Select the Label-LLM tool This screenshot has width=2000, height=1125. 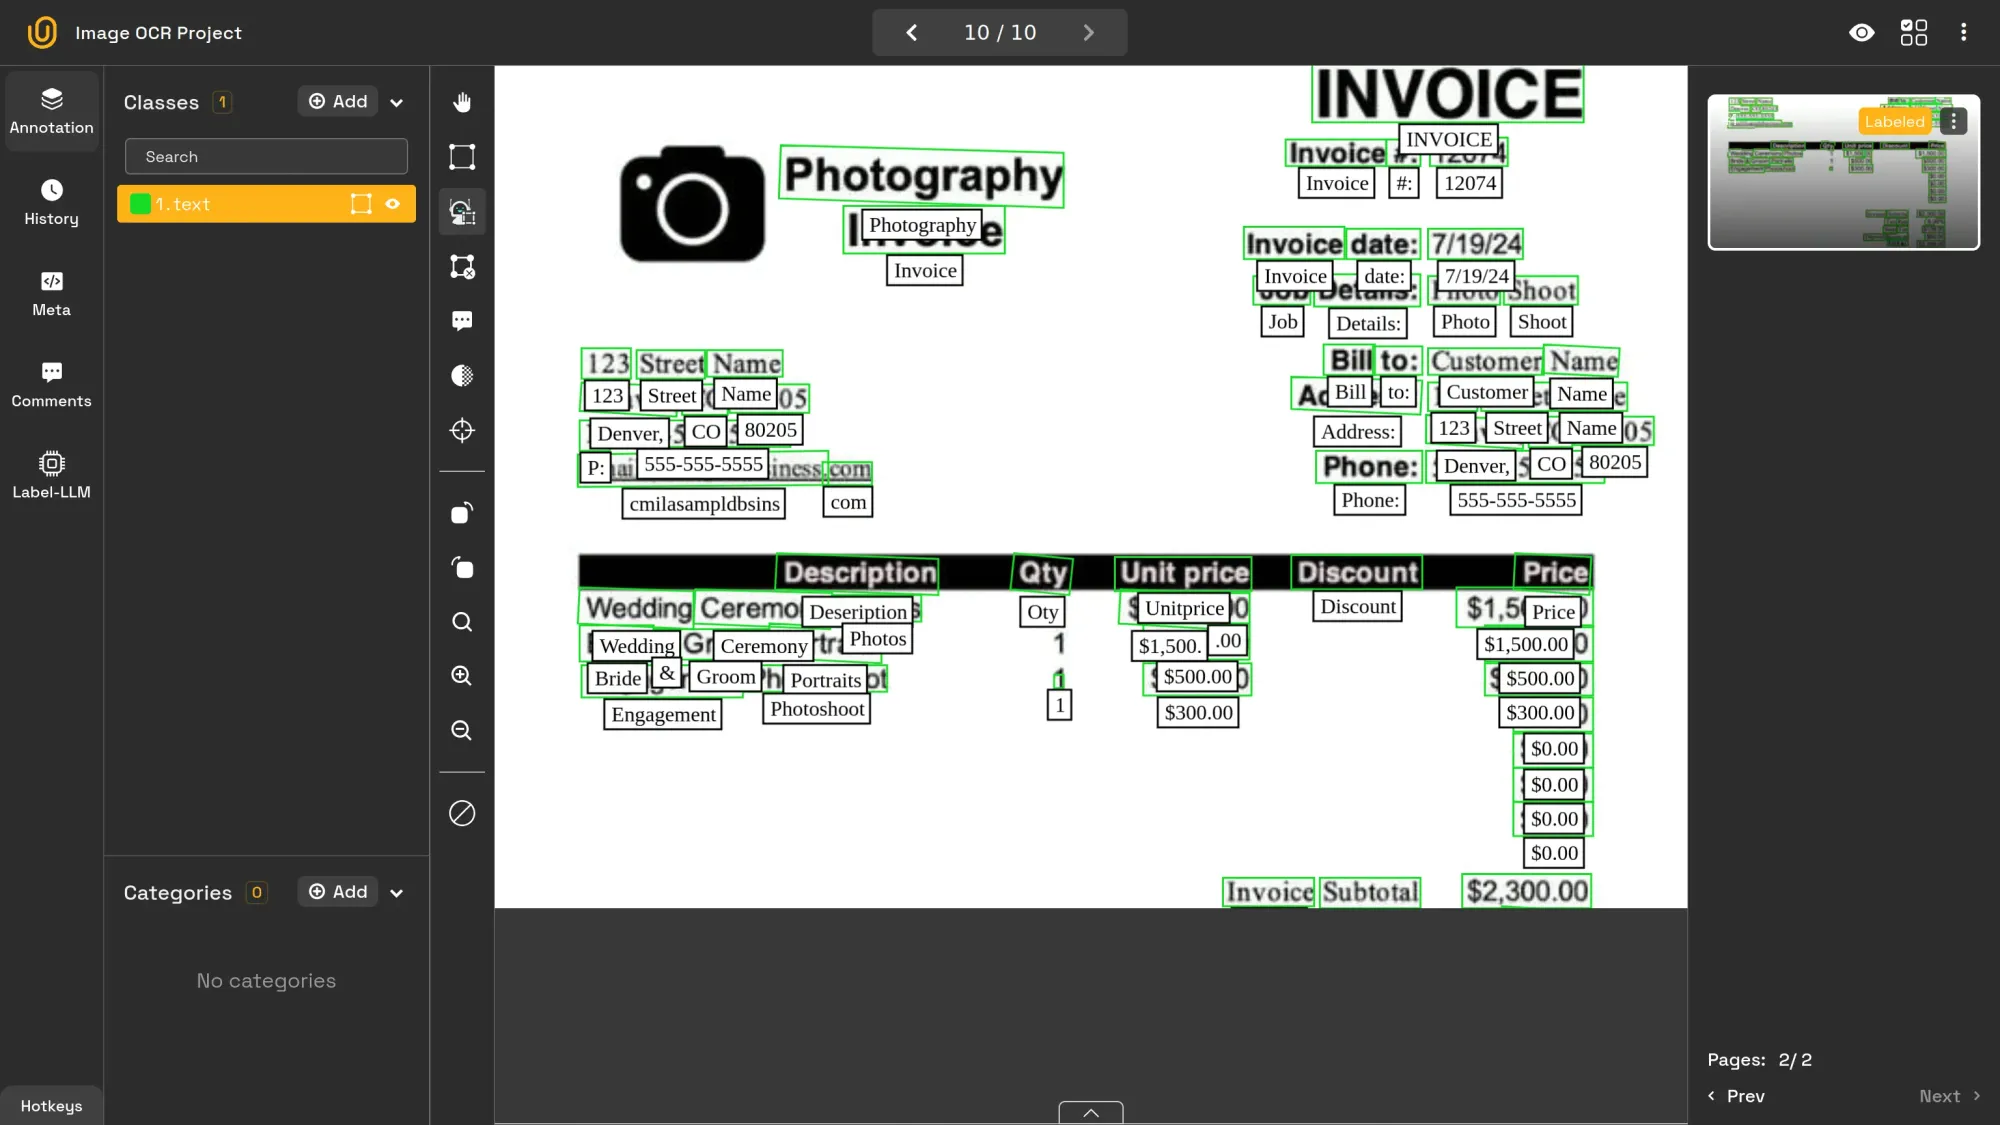point(51,474)
